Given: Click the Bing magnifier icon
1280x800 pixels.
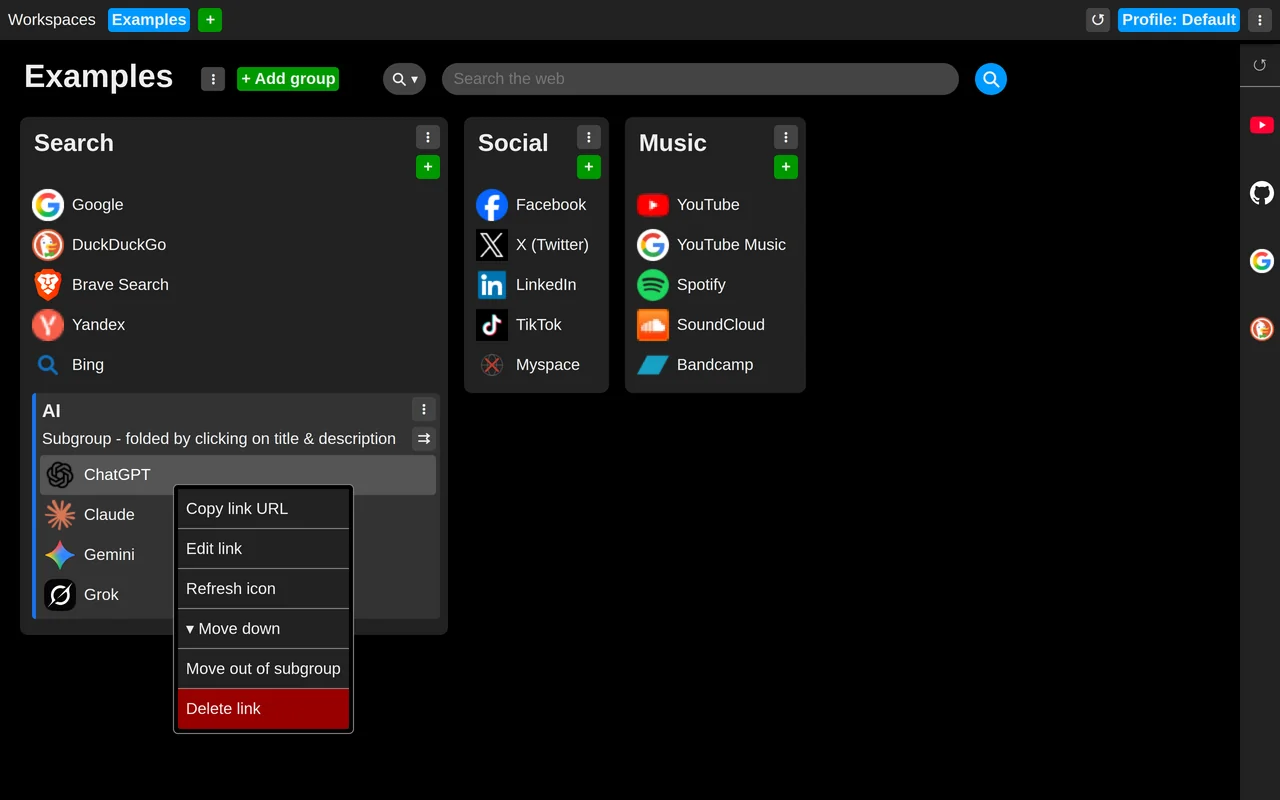Looking at the screenshot, I should (48, 365).
